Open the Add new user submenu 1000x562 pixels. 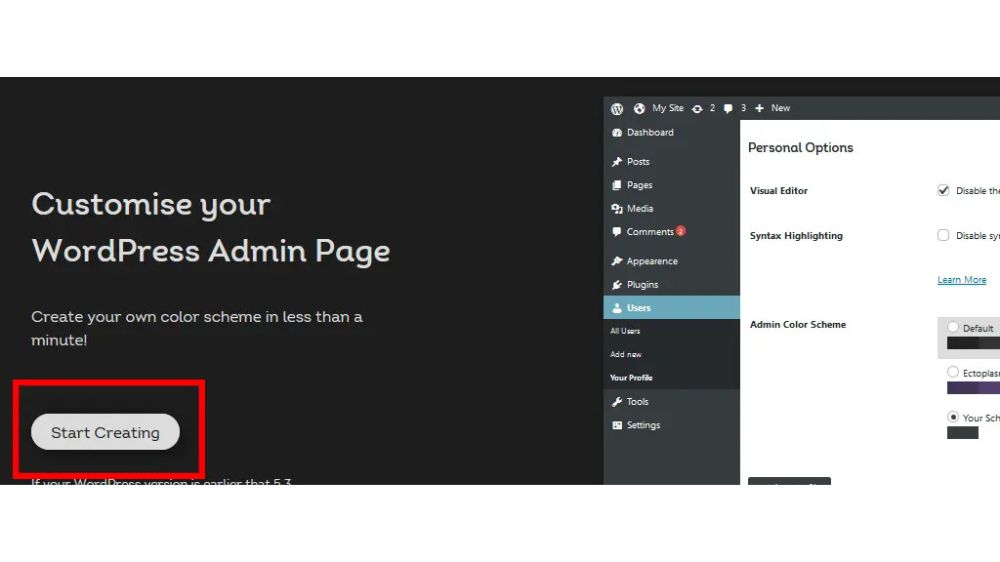coord(626,355)
